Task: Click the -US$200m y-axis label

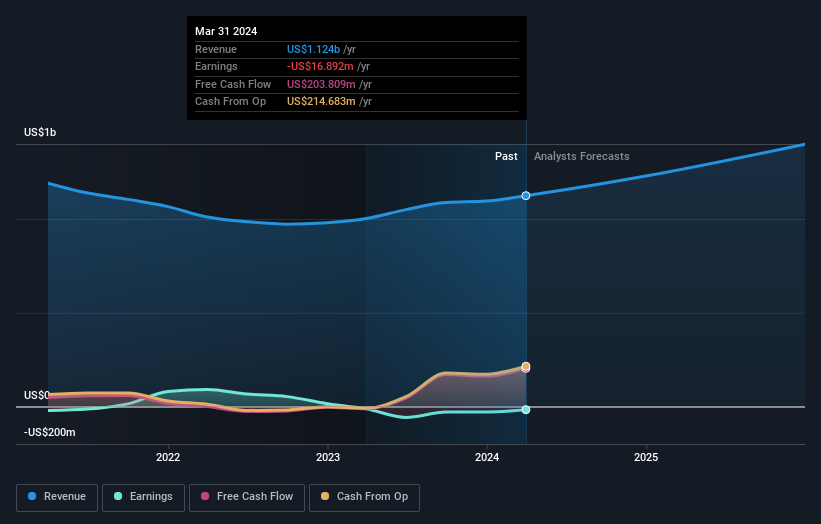Action: (50, 432)
